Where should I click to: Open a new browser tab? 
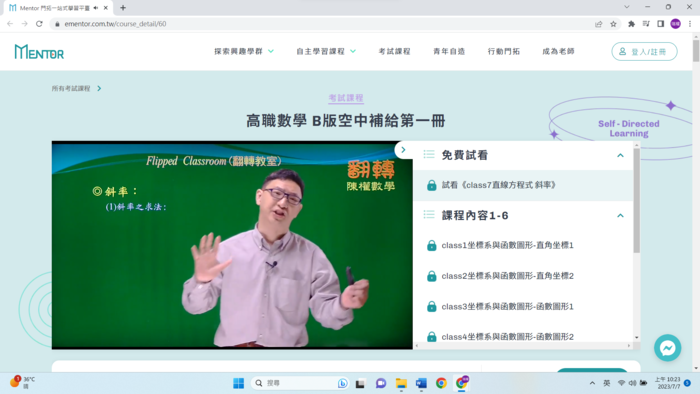click(123, 8)
